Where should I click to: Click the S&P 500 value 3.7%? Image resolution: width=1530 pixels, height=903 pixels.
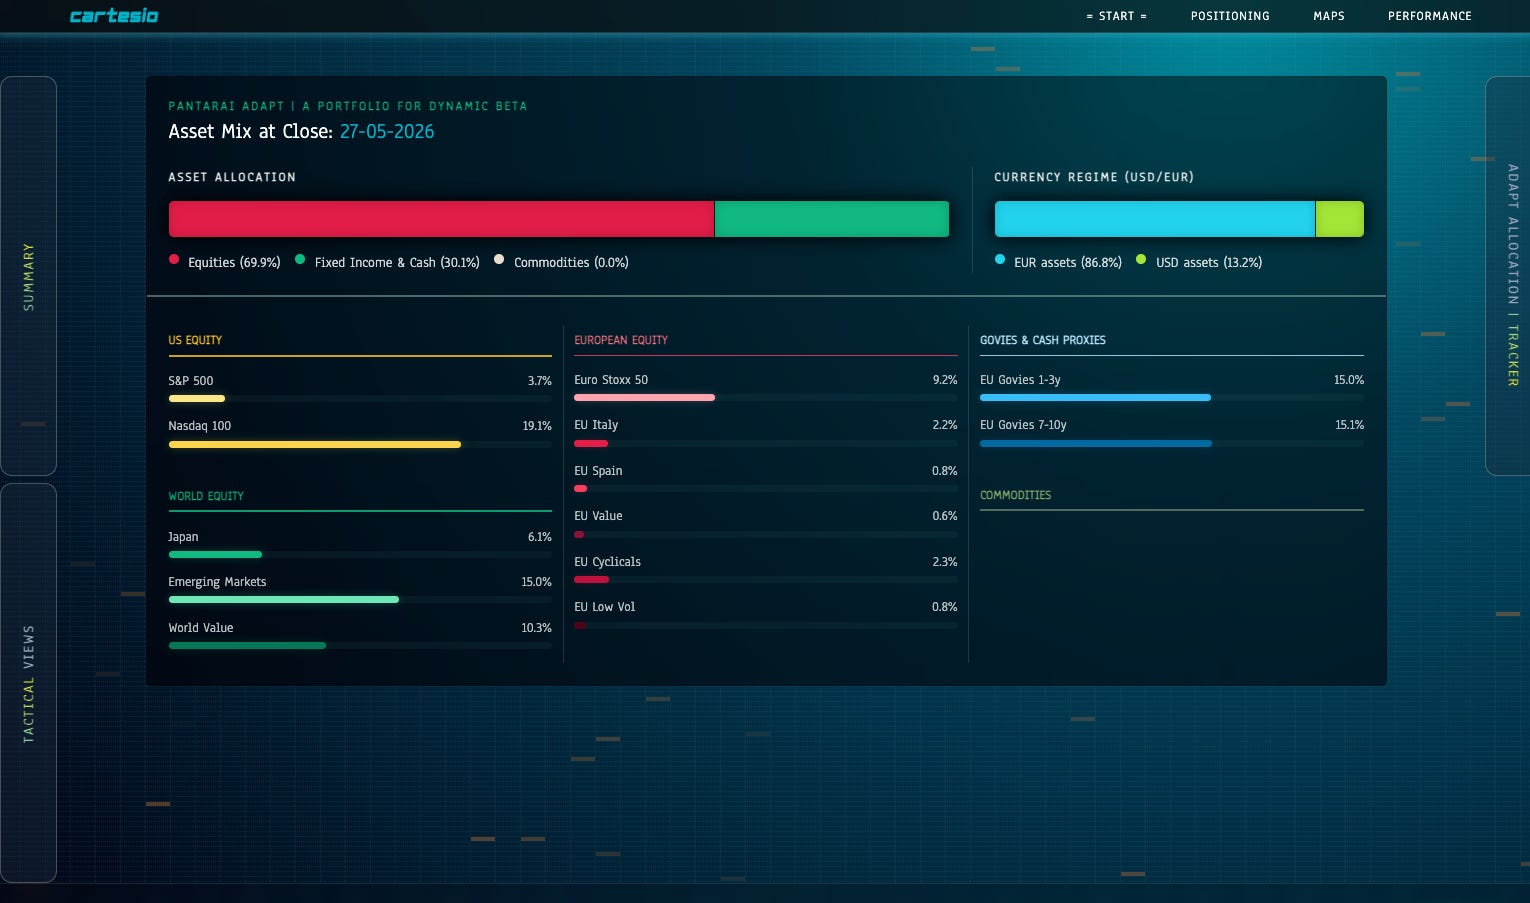pos(540,381)
